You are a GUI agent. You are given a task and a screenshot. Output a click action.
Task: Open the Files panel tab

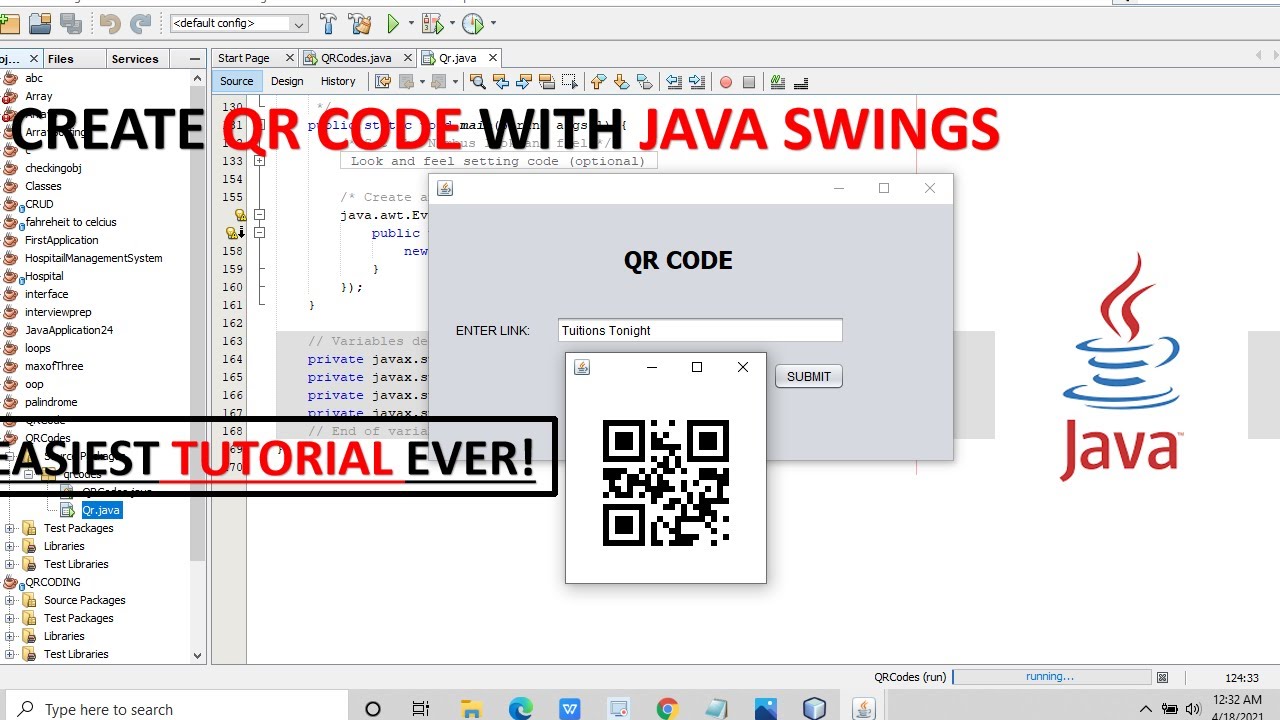pyautogui.click(x=61, y=59)
